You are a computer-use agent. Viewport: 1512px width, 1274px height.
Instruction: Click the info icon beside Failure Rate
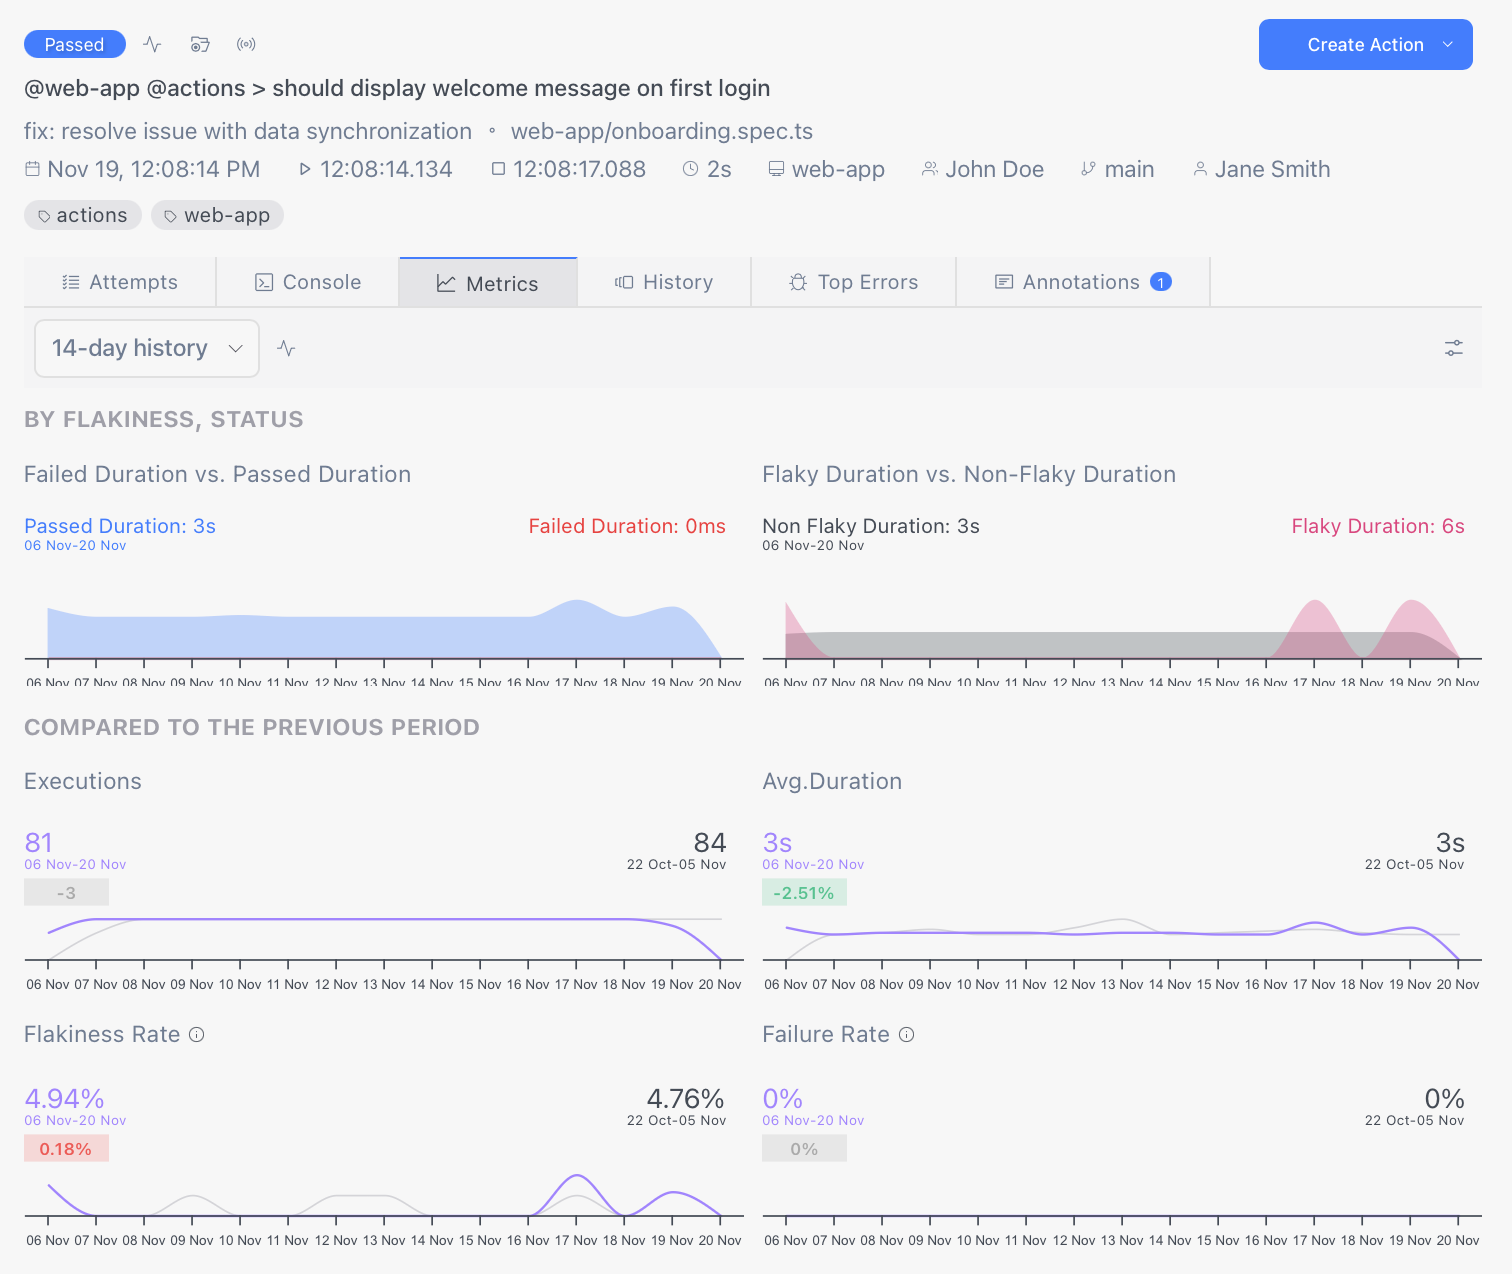point(906,1034)
